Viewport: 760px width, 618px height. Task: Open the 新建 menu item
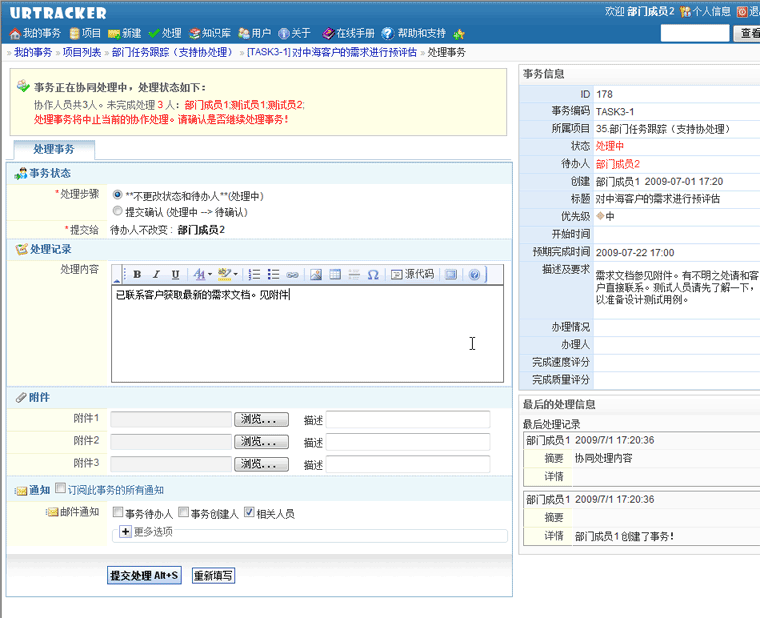tap(125, 33)
